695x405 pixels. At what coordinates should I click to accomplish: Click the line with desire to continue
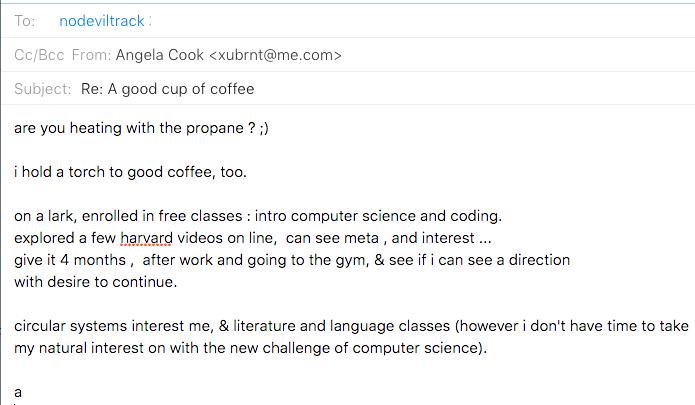tap(96, 282)
